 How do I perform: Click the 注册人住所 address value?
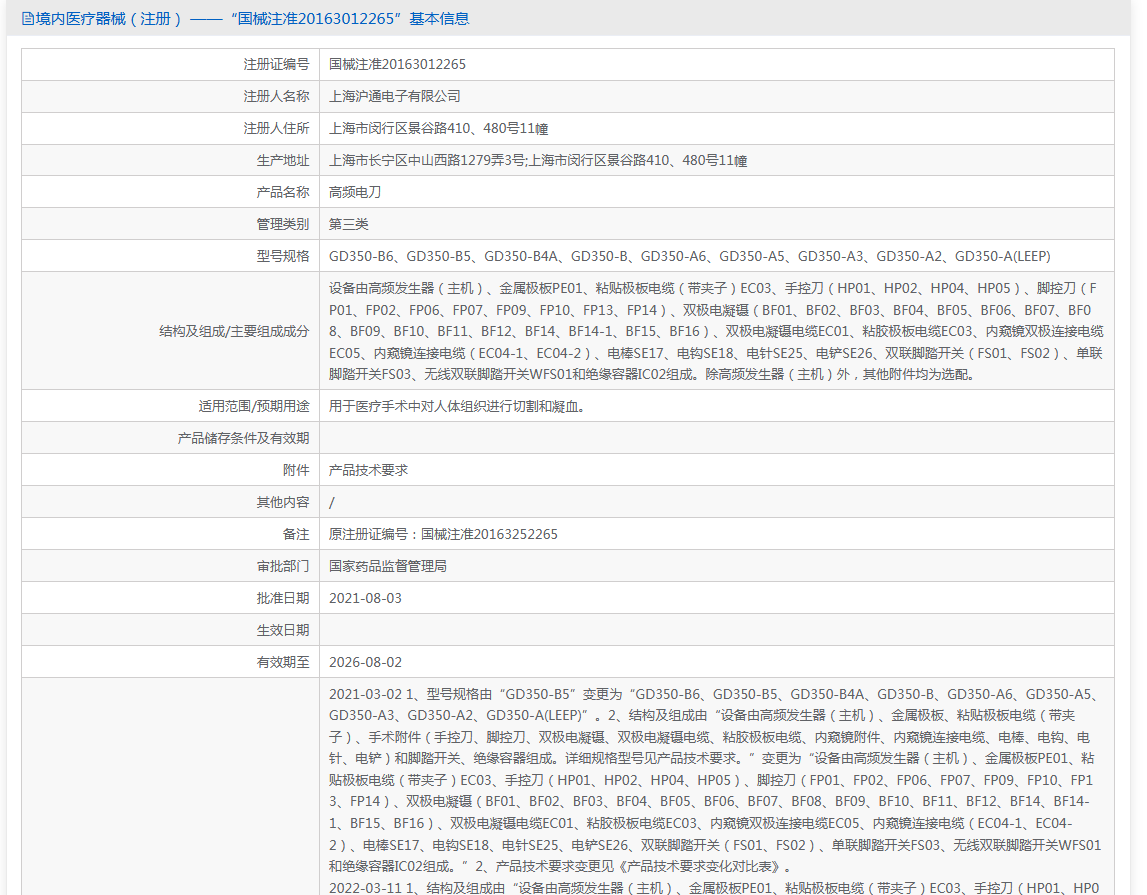click(438, 128)
